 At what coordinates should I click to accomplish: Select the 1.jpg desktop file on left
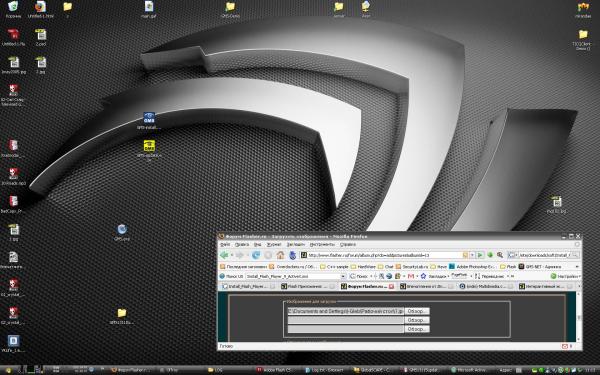coord(14,232)
